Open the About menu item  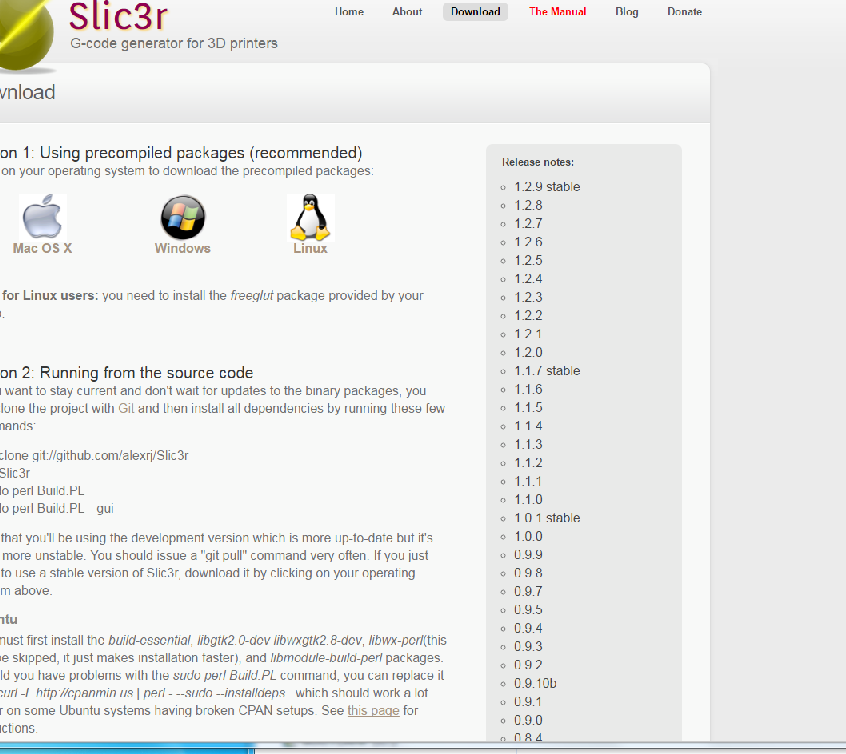[407, 11]
